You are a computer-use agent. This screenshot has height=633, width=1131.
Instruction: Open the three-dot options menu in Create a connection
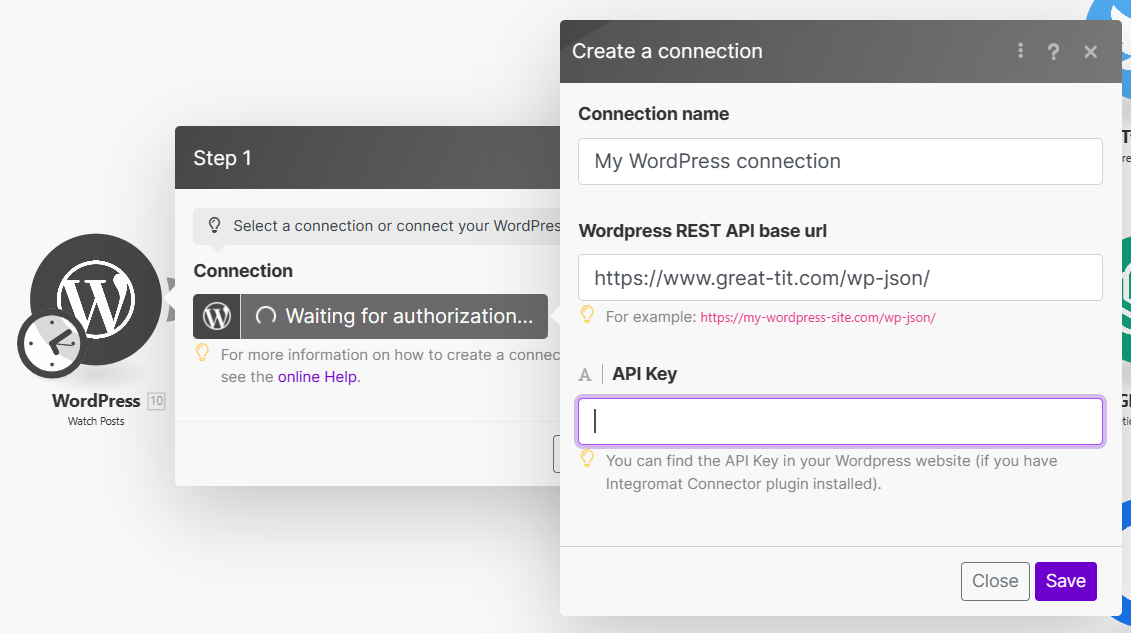pos(1020,50)
